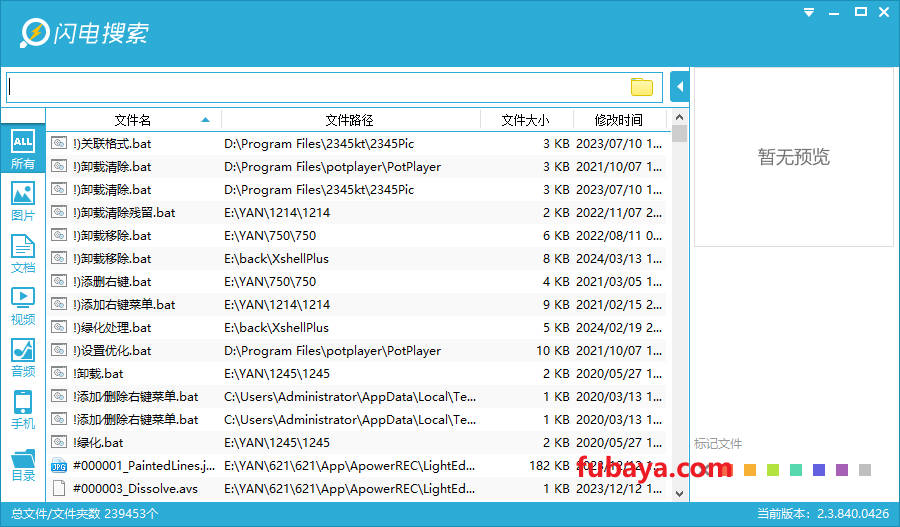900x527 pixels.
Task: Click the file icon of !)添加右键菜单.bat
Action: coord(59,304)
